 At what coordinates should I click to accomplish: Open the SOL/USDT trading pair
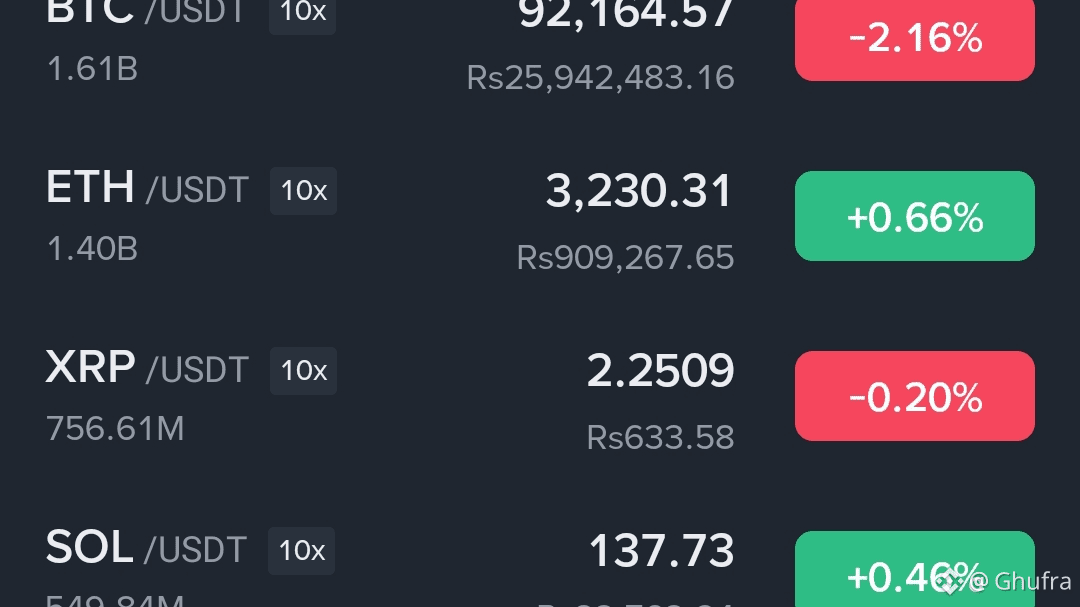[x=540, y=565]
